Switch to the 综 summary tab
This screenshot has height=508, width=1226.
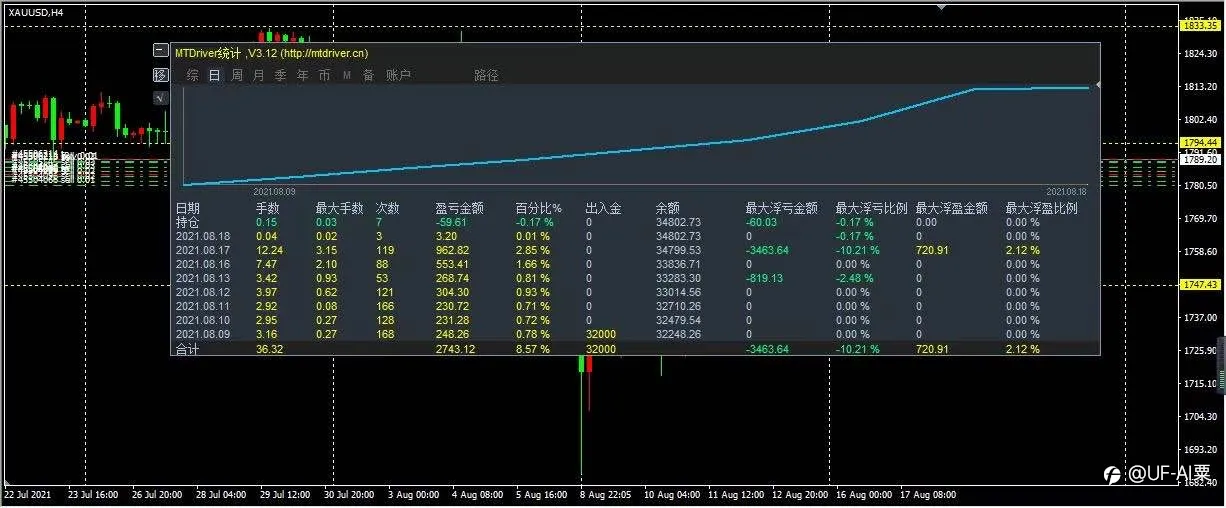coord(192,75)
